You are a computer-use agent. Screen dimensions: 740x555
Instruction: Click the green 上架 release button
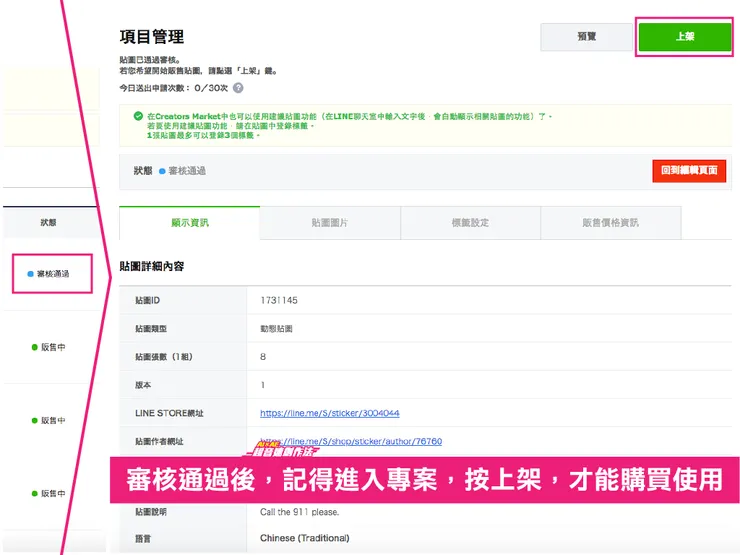[684, 37]
